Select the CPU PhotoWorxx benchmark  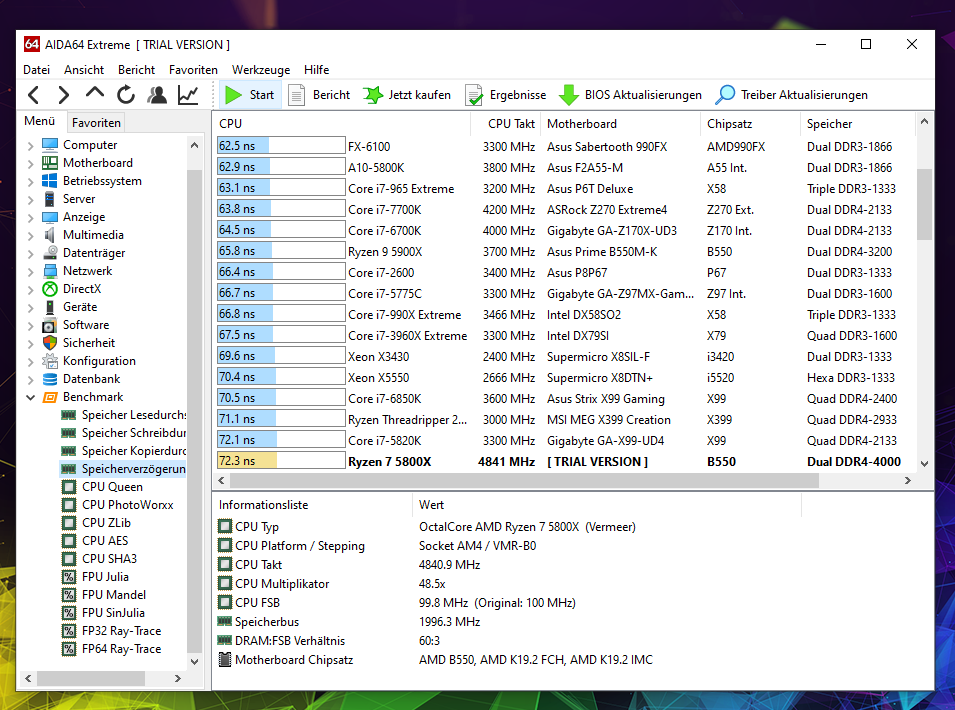pos(118,505)
